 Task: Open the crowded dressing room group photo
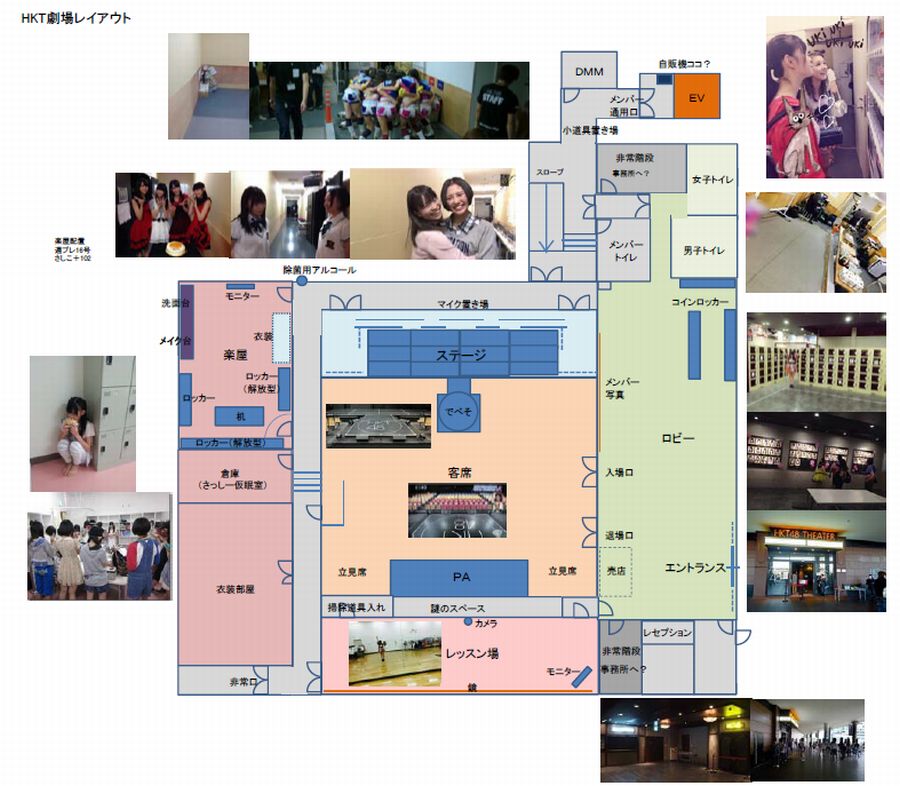pos(99,546)
